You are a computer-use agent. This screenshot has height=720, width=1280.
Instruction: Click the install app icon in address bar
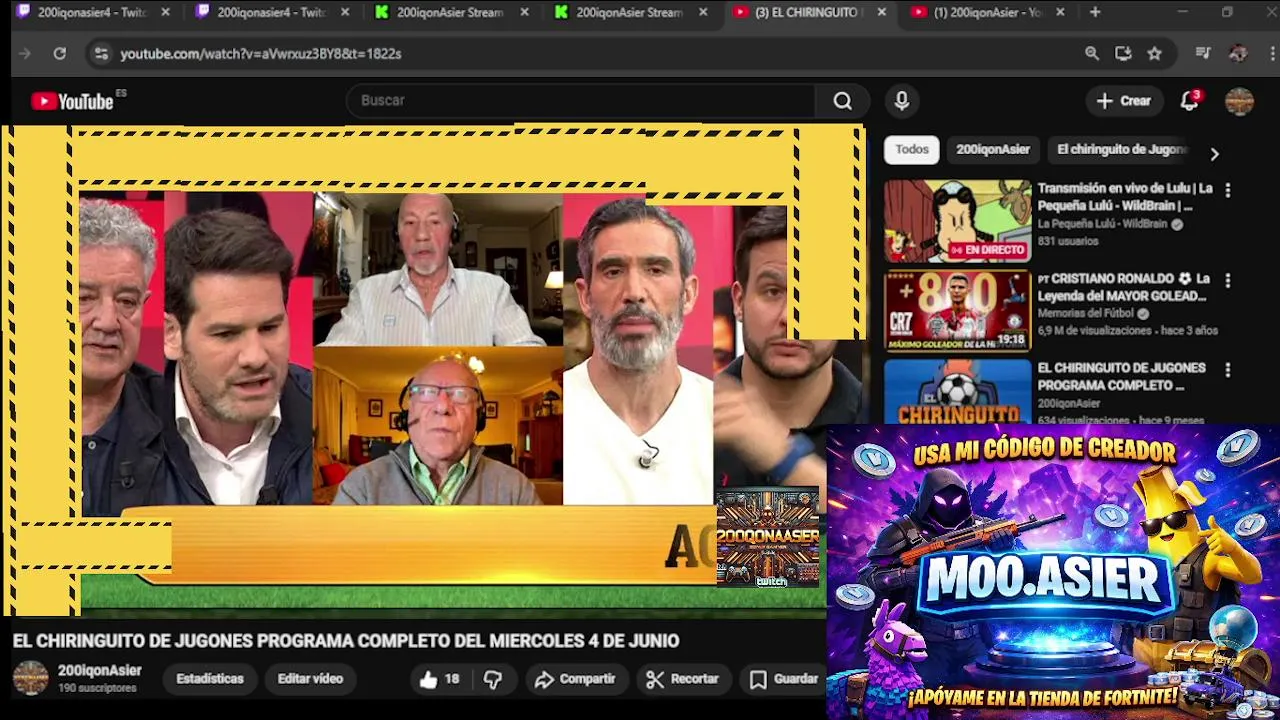[1123, 53]
